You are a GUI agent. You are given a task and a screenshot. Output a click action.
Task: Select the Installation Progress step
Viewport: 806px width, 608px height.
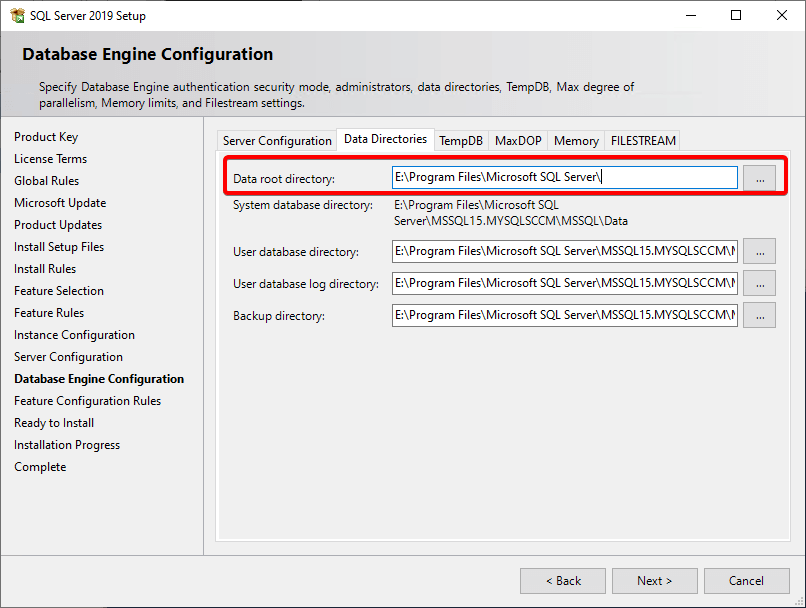(67, 445)
